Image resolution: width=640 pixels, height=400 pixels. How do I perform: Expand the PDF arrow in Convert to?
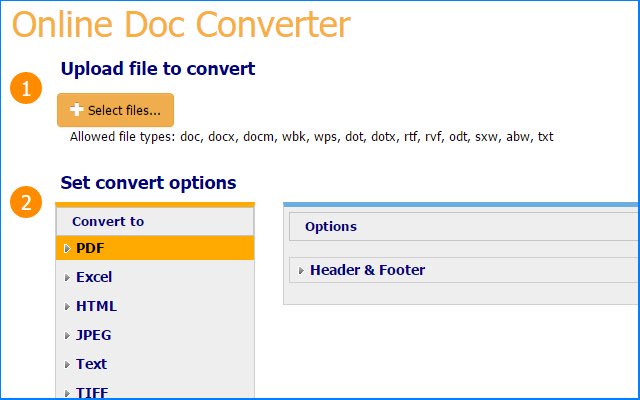coord(67,249)
